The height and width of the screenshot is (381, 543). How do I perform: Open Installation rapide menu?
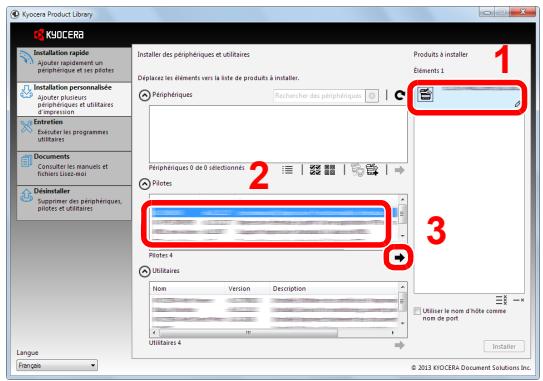point(74,64)
